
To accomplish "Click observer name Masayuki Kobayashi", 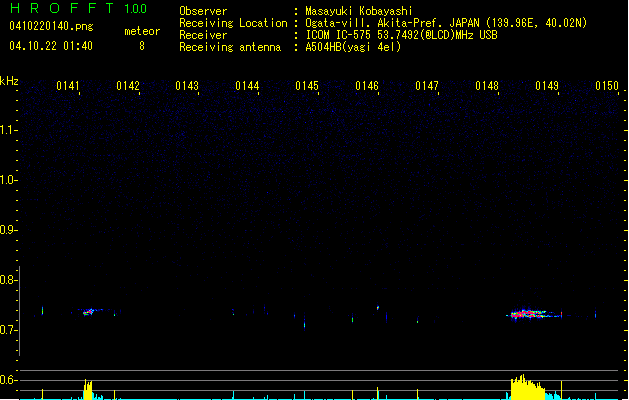I will click(x=359, y=11).
